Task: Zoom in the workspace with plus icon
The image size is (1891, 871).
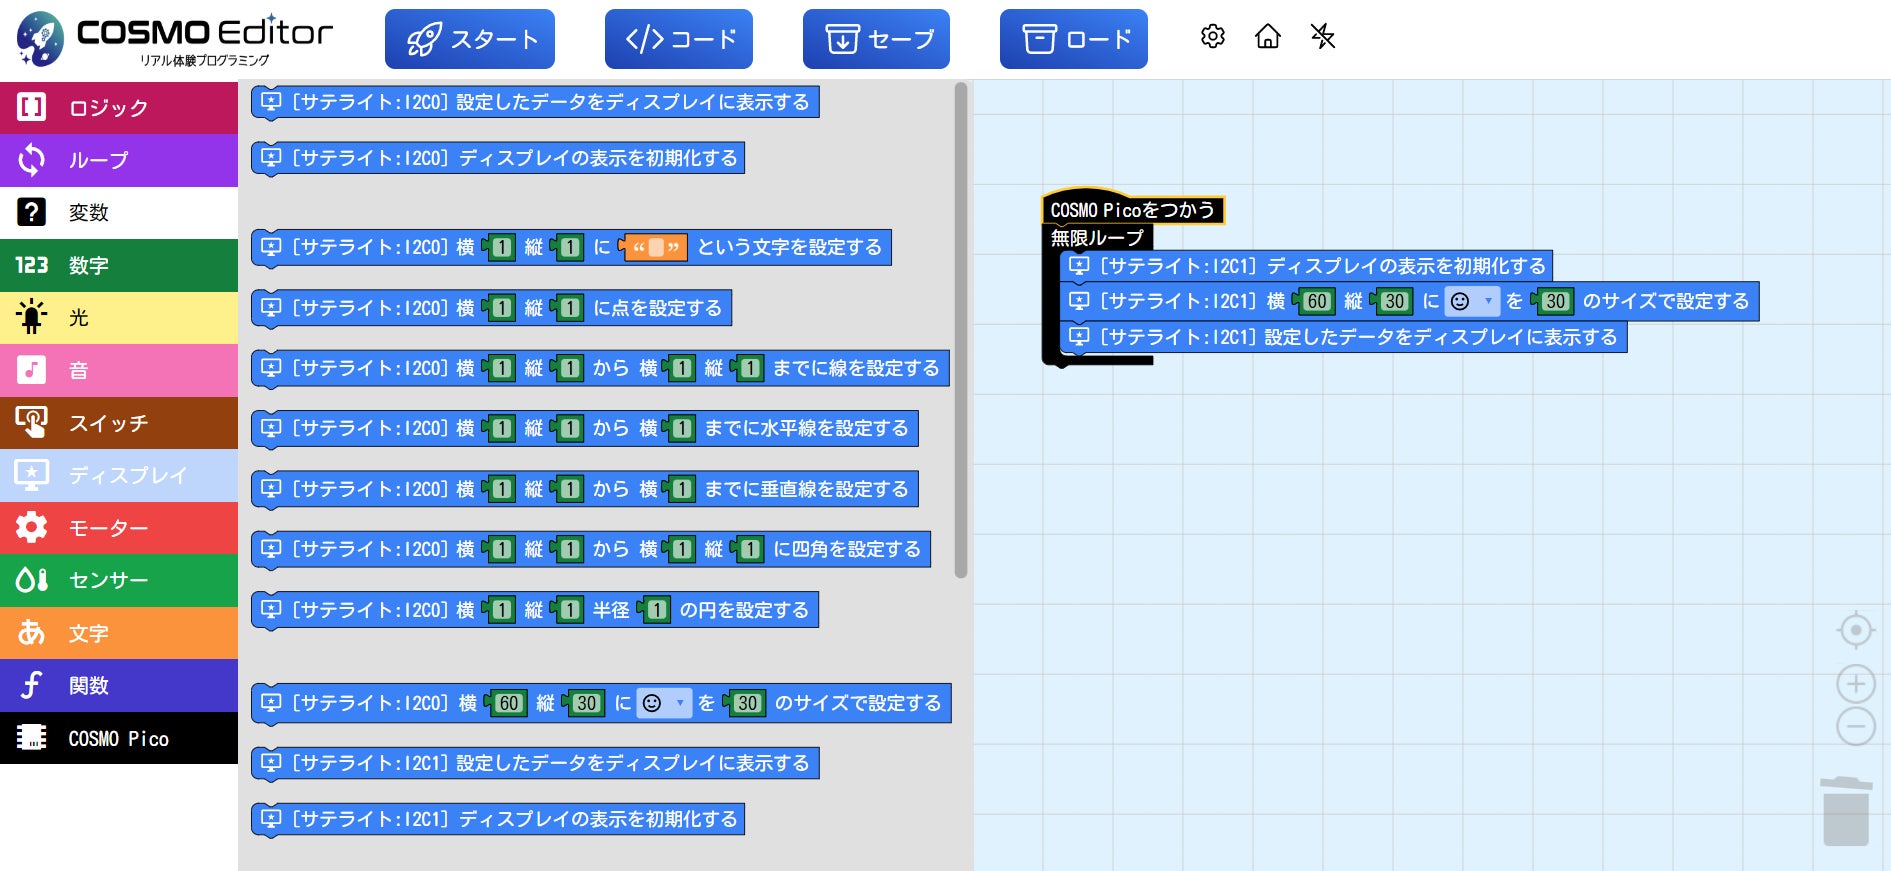Action: click(x=1856, y=684)
